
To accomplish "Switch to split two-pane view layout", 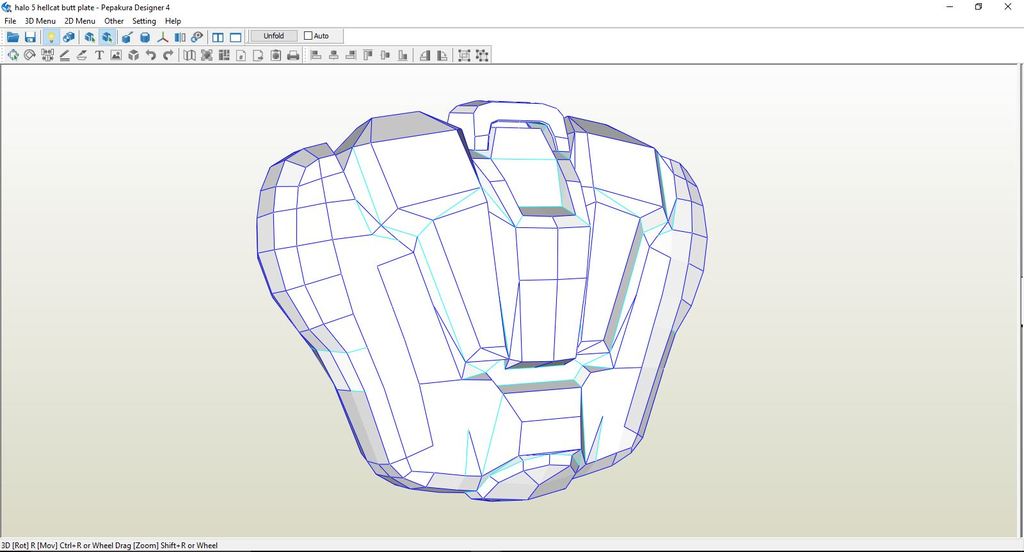I will pyautogui.click(x=218, y=37).
